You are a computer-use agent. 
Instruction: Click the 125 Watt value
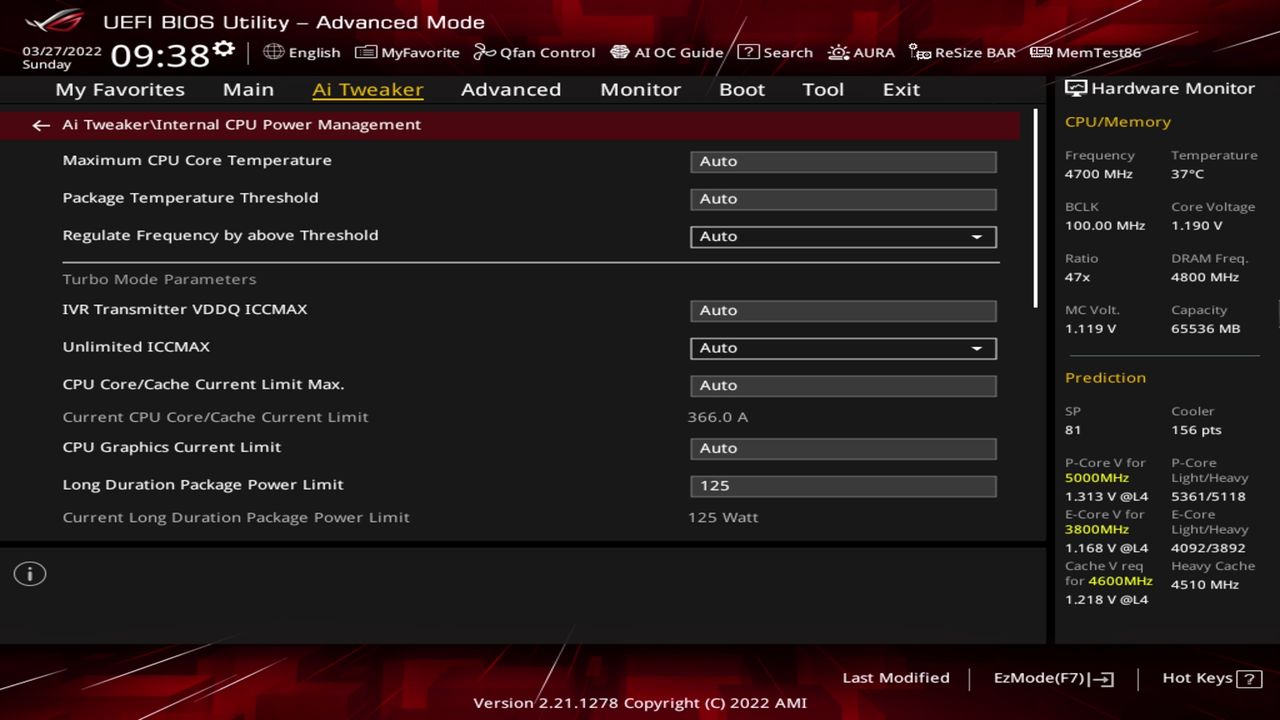[x=723, y=518]
